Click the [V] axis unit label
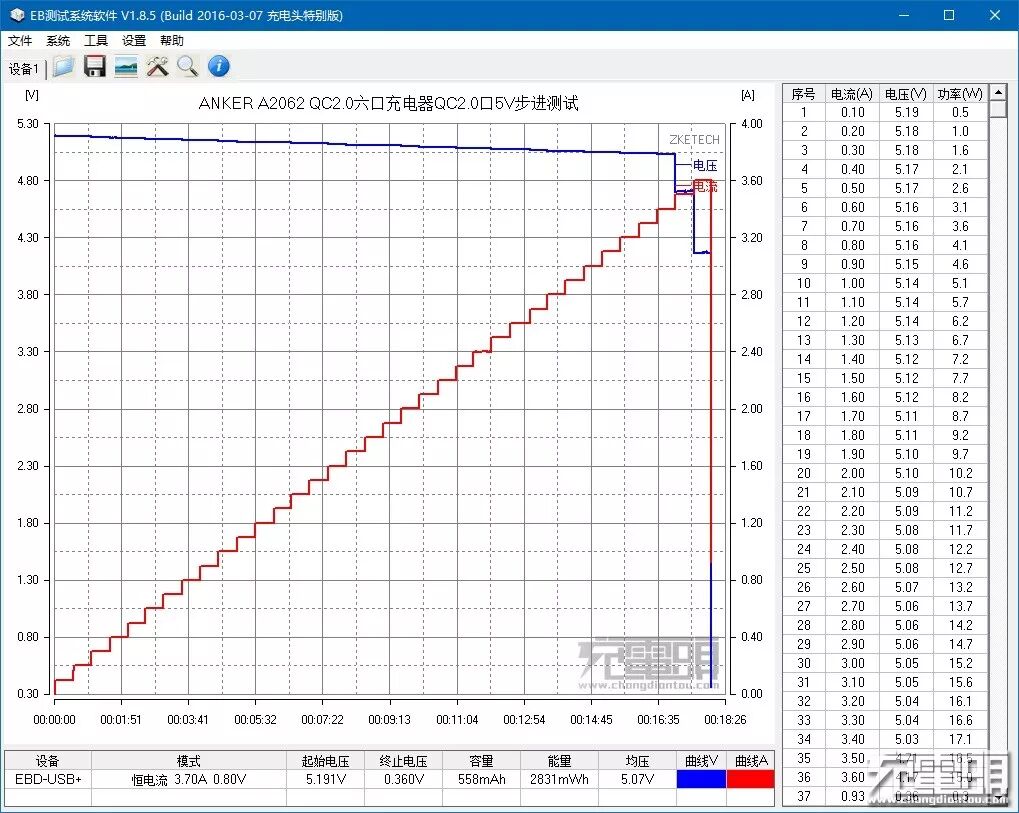The height and width of the screenshot is (813, 1019). (x=31, y=95)
